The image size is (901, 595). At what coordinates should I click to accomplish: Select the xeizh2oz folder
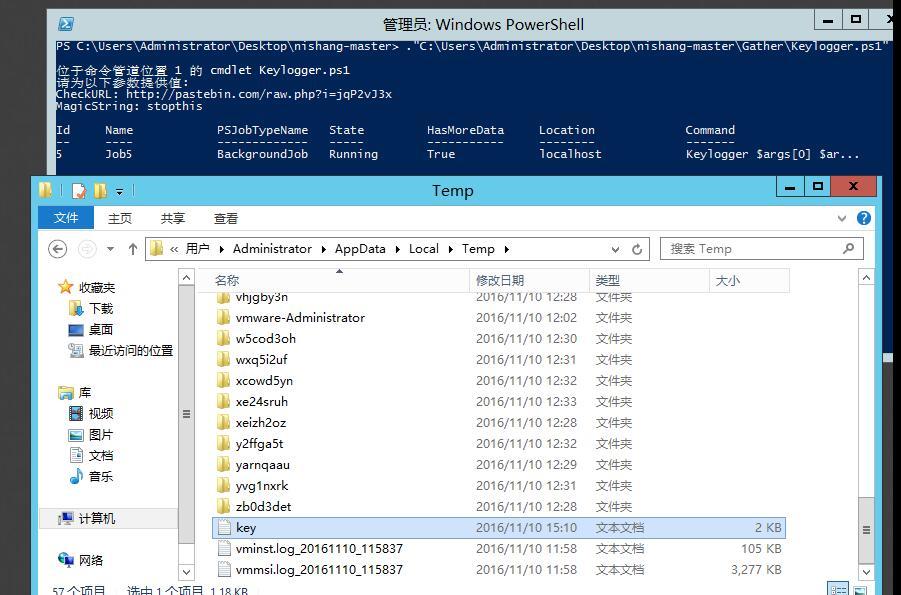coord(499,423)
